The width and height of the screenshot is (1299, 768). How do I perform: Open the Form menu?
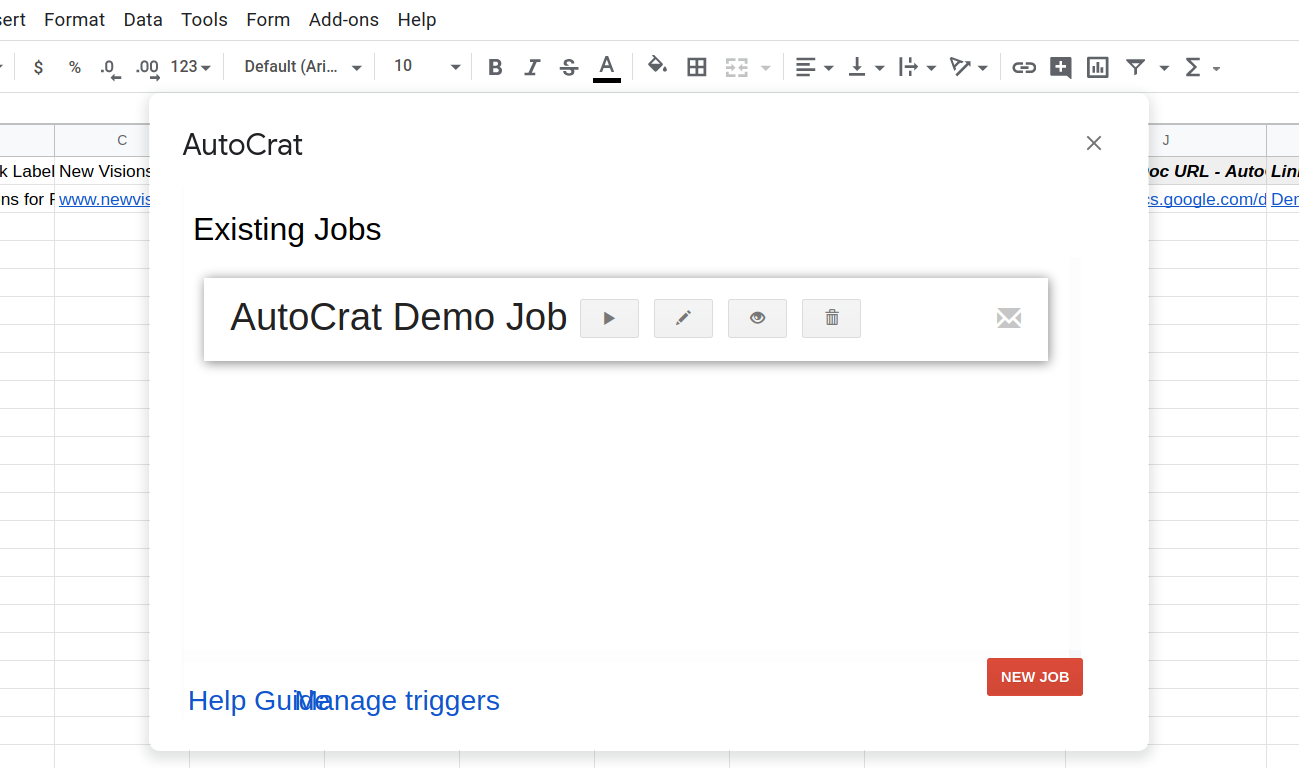[x=268, y=20]
